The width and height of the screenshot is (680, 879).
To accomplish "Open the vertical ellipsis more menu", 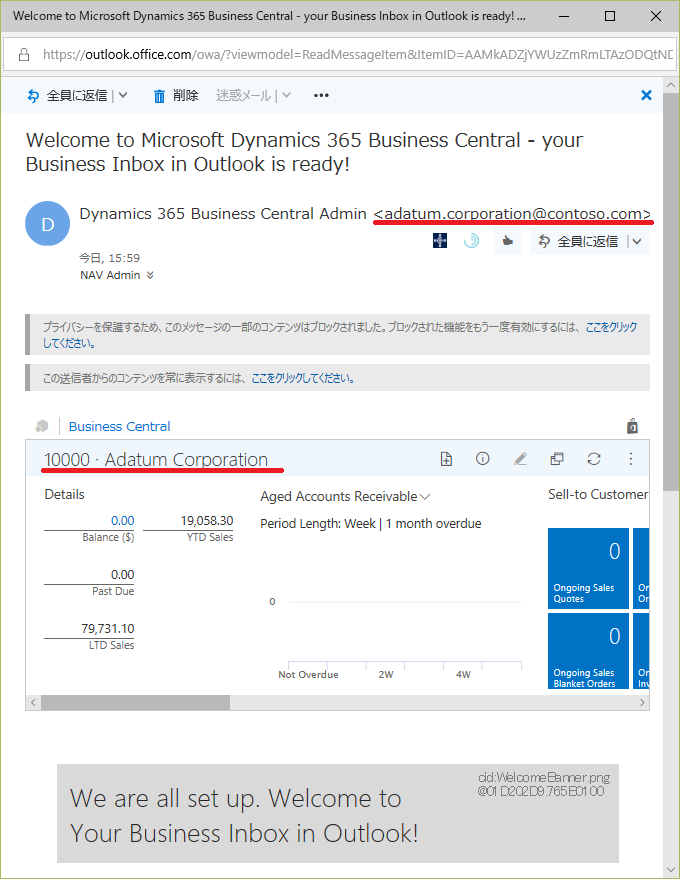I will click(631, 459).
